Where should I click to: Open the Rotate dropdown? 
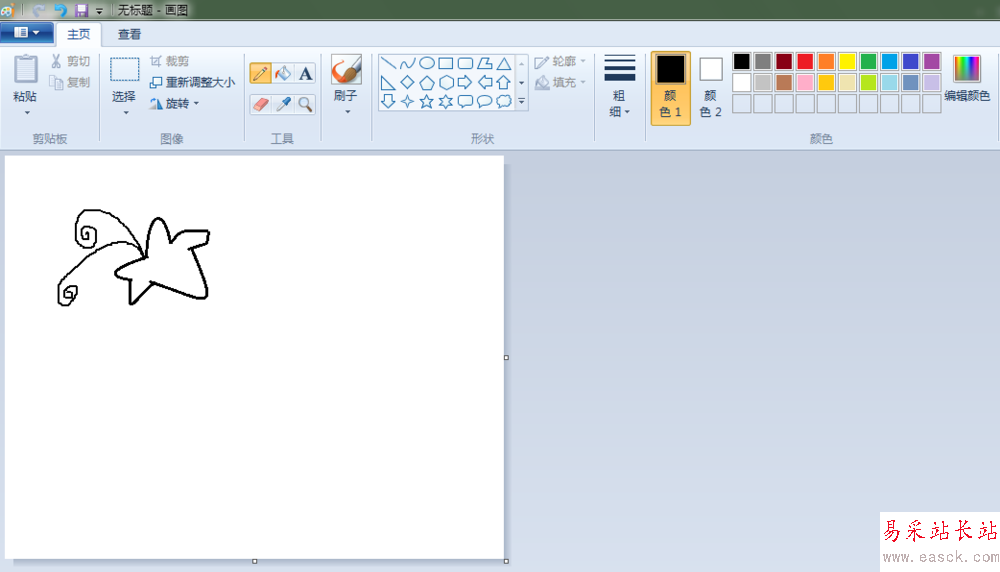[174, 103]
